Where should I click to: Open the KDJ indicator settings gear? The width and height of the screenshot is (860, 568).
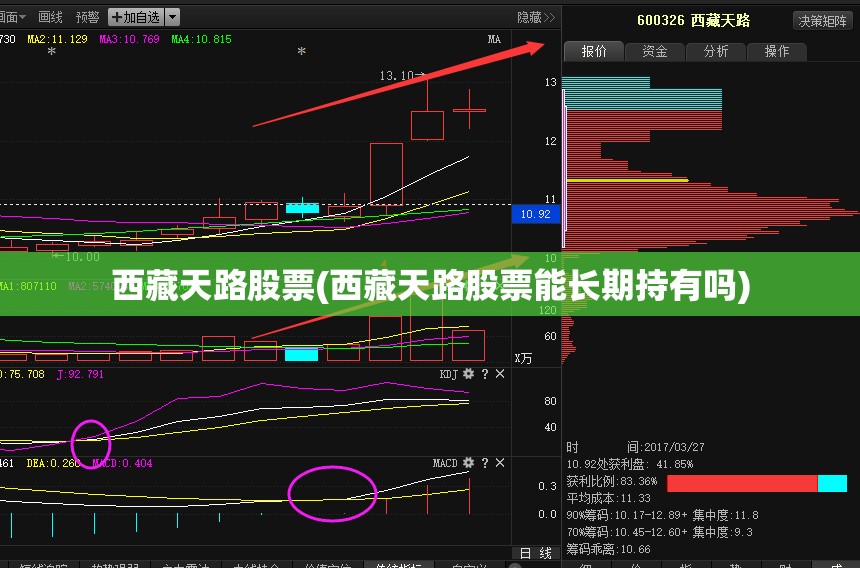coord(468,374)
